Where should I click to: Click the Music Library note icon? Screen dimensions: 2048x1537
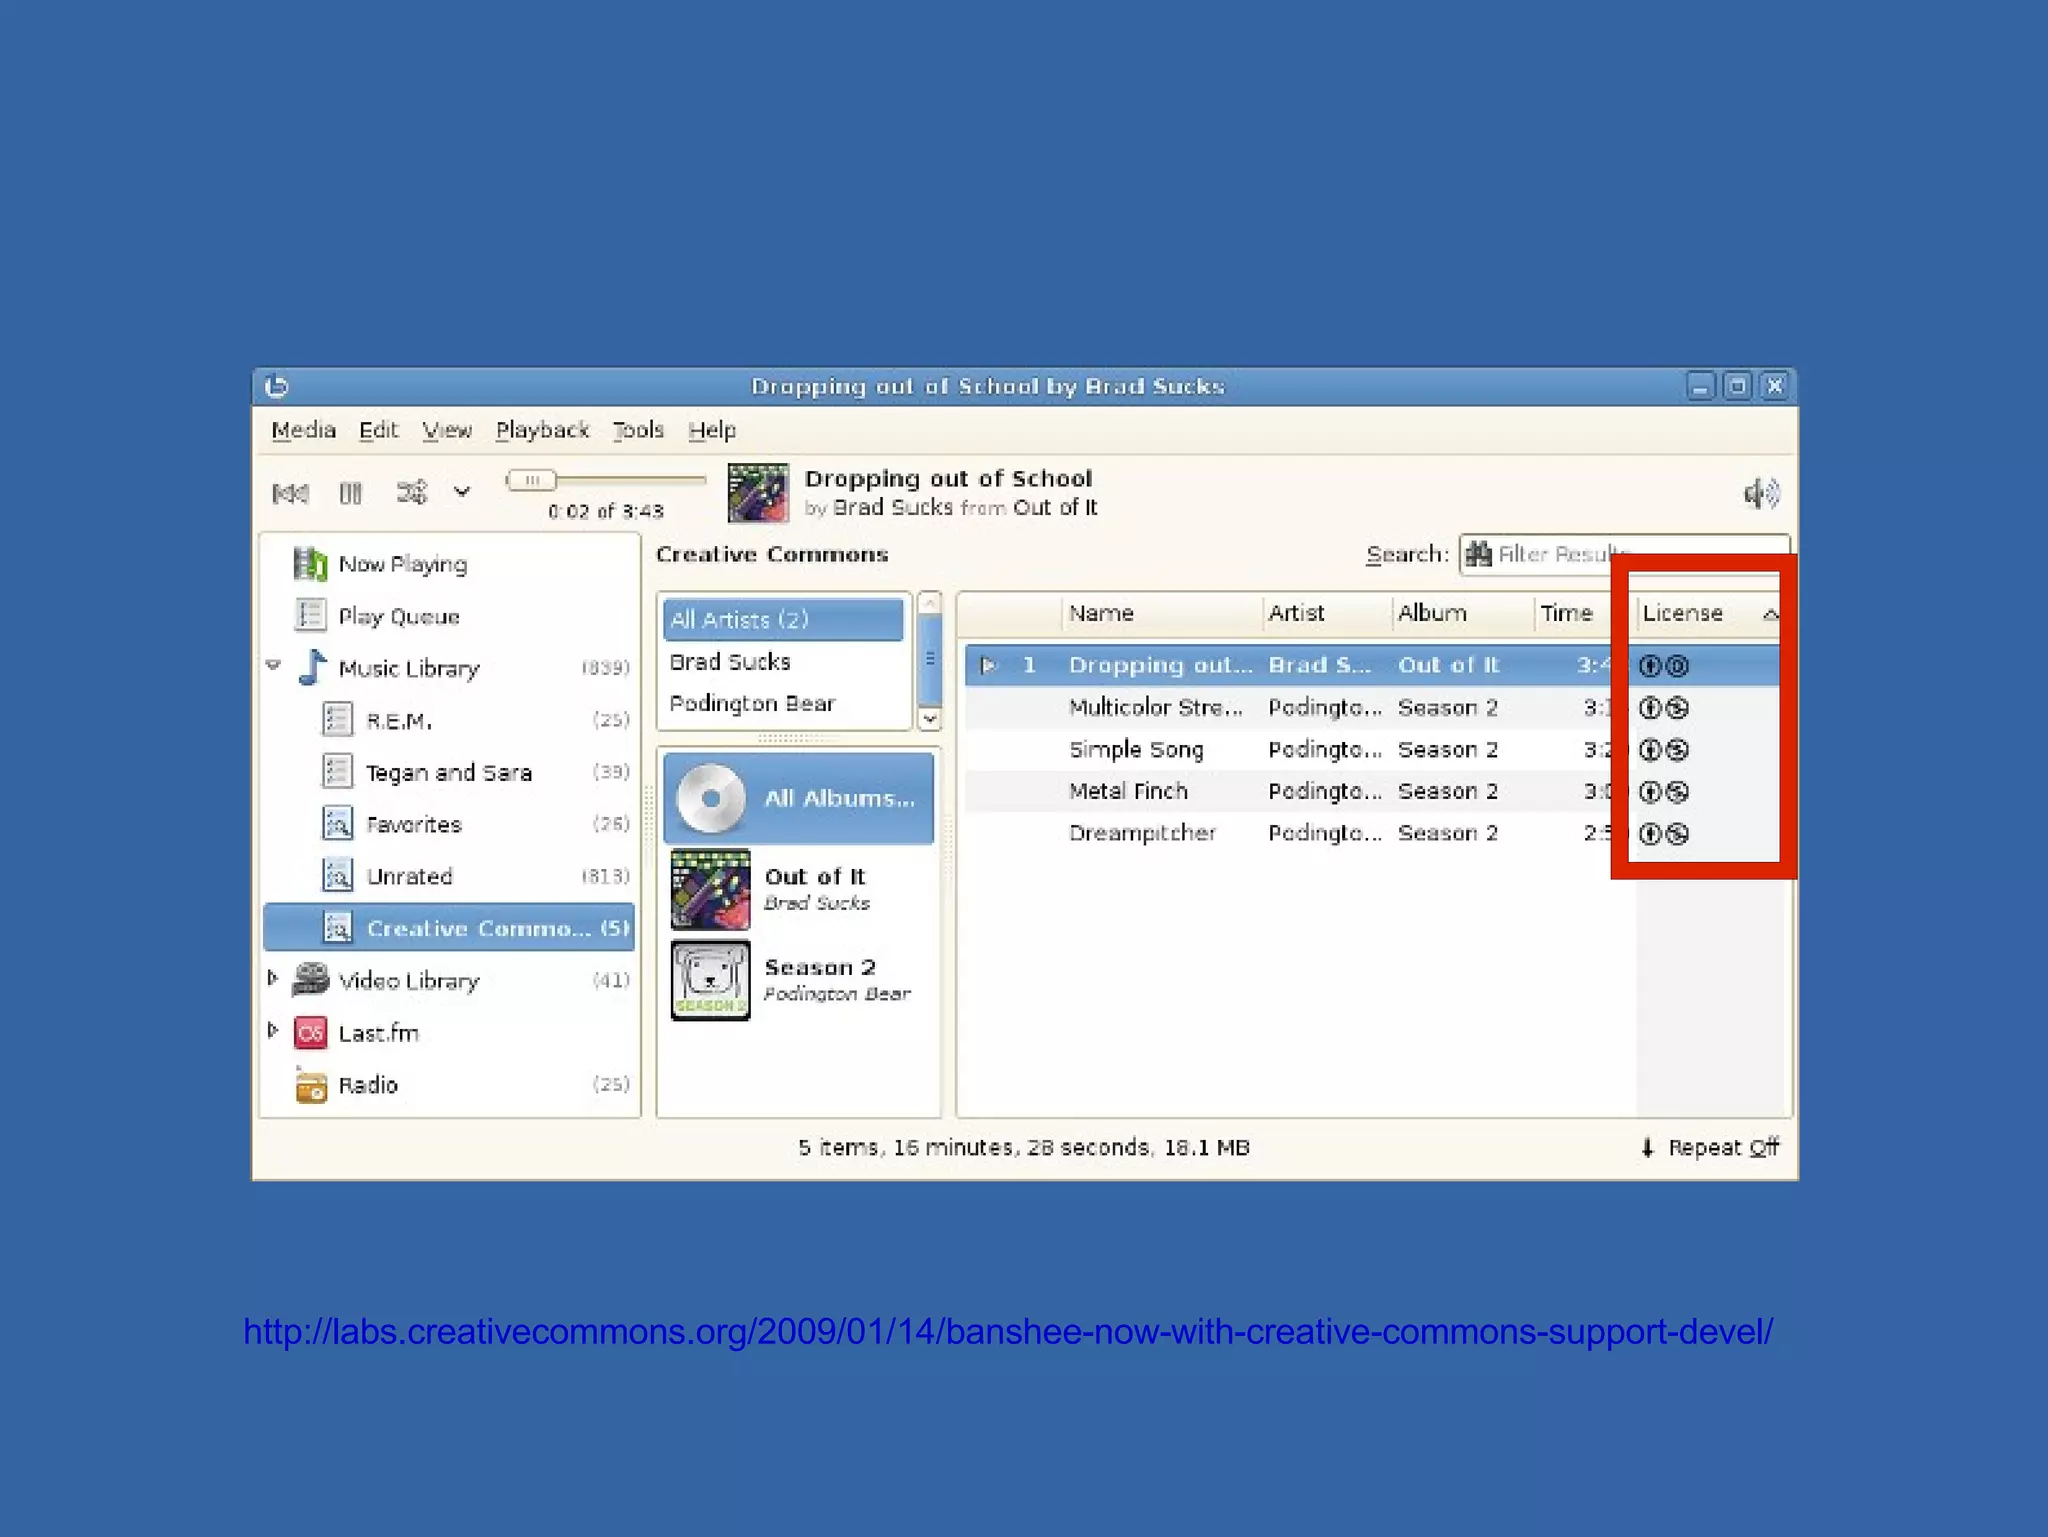pos(313,668)
